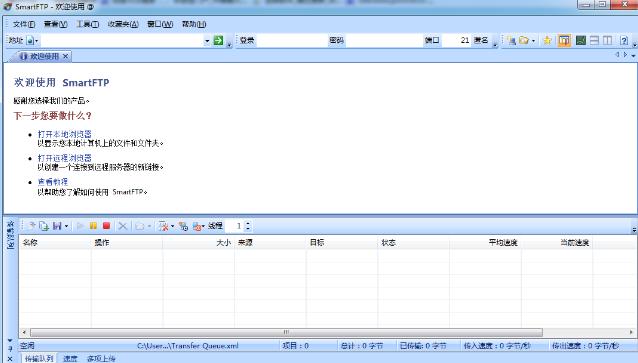Image resolution: width=638 pixels, height=363 pixels.
Task: Close the 欢迎使用 tab
Action: coord(66,56)
